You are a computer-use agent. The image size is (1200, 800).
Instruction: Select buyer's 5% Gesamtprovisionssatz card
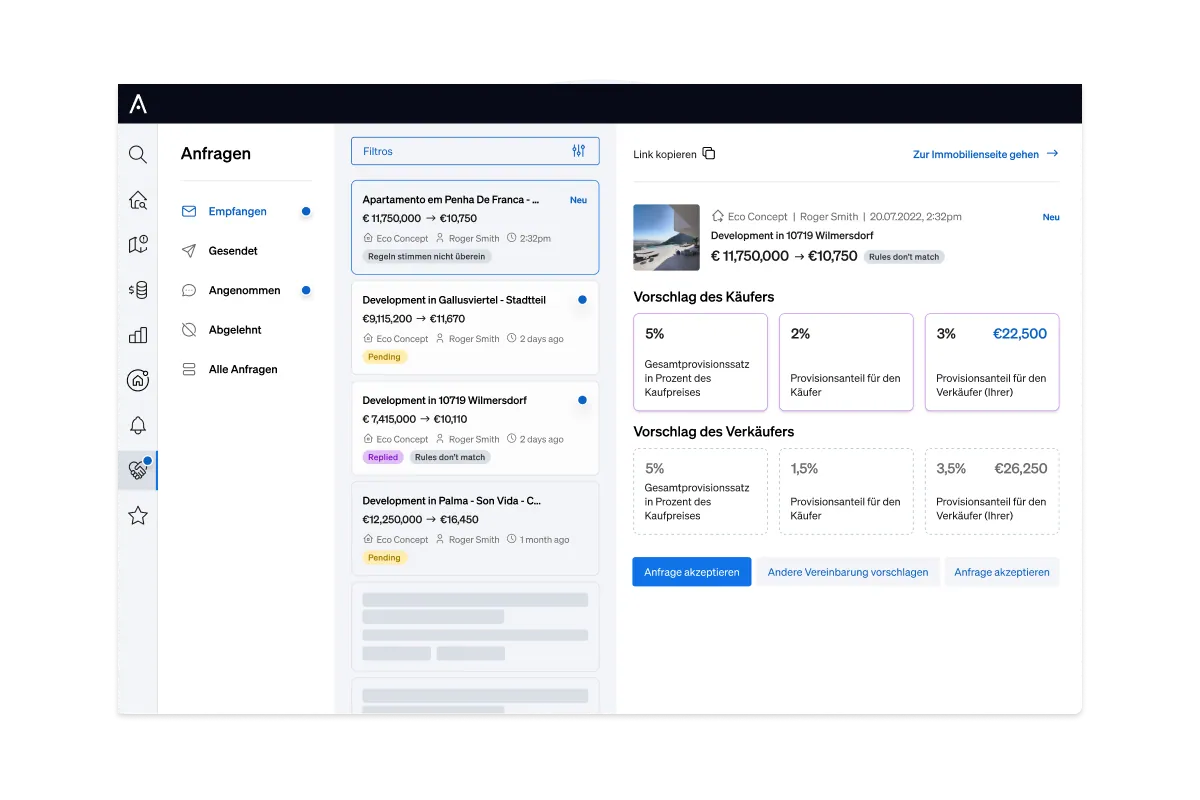point(701,362)
